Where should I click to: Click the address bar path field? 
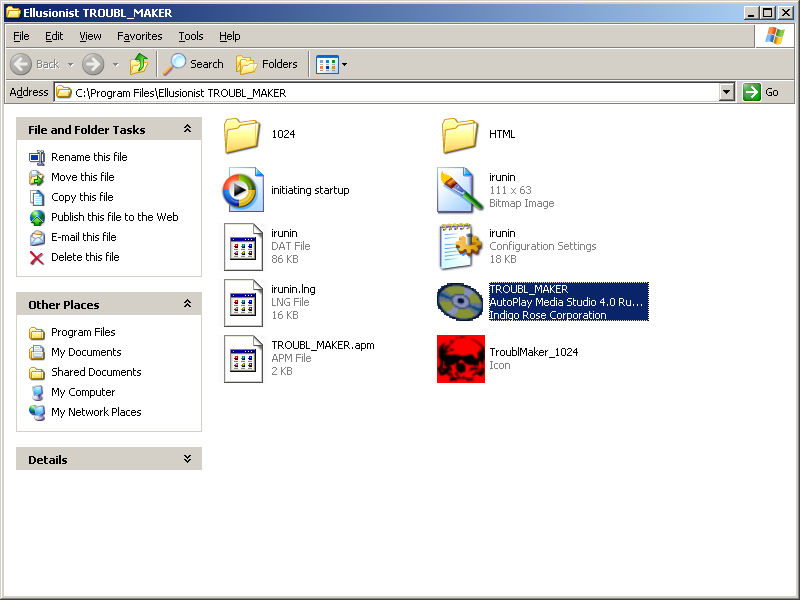coord(387,92)
